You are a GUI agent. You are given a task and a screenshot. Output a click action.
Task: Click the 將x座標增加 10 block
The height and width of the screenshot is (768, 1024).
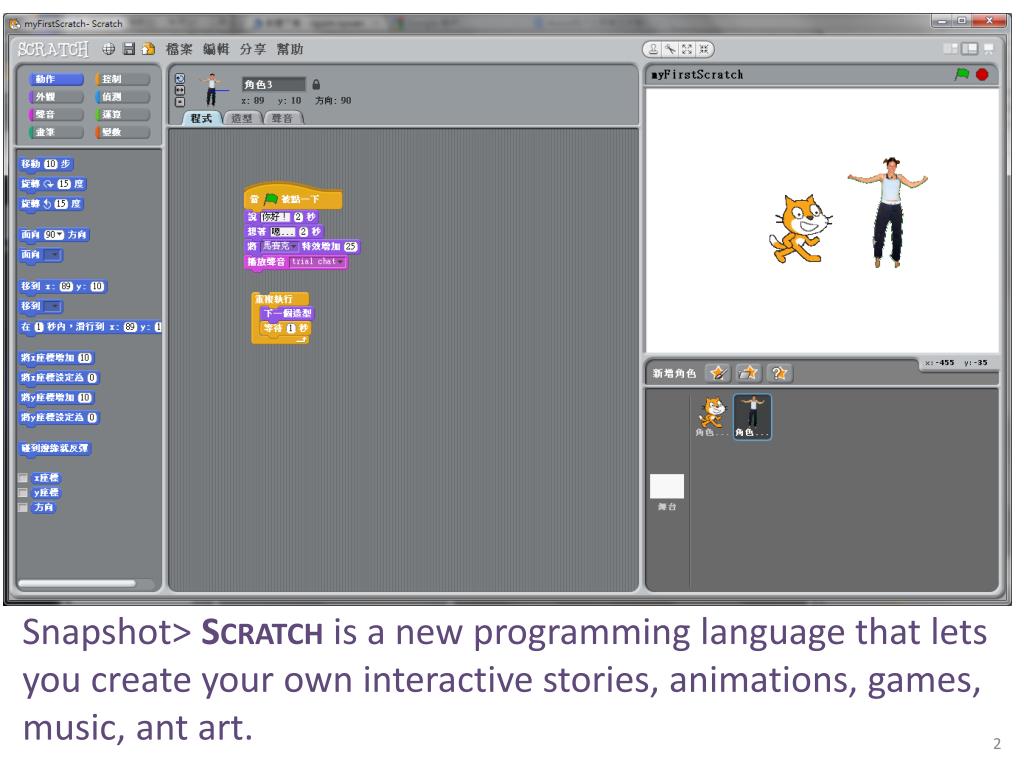56,358
